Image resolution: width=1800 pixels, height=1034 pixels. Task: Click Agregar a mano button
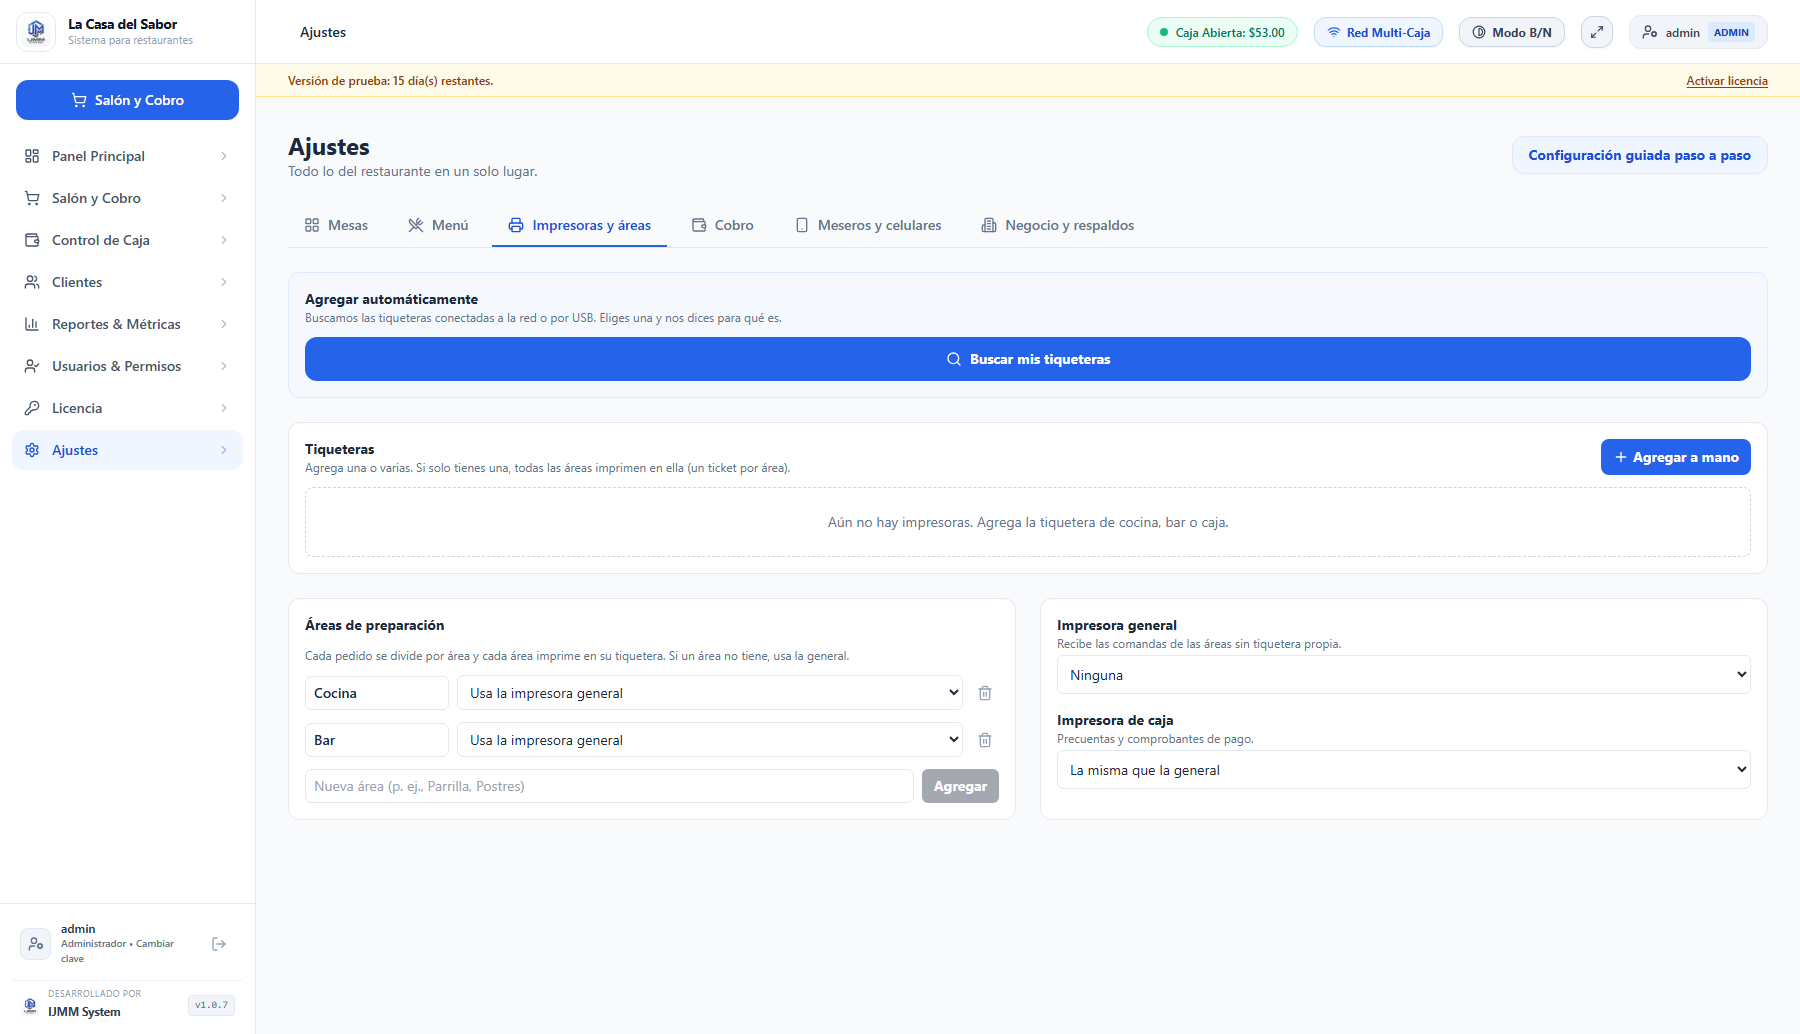[1676, 457]
